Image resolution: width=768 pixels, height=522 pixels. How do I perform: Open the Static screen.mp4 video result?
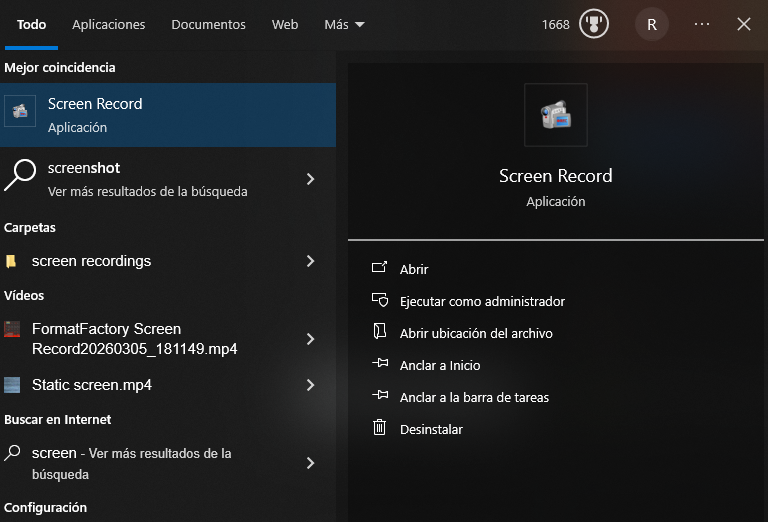168,385
